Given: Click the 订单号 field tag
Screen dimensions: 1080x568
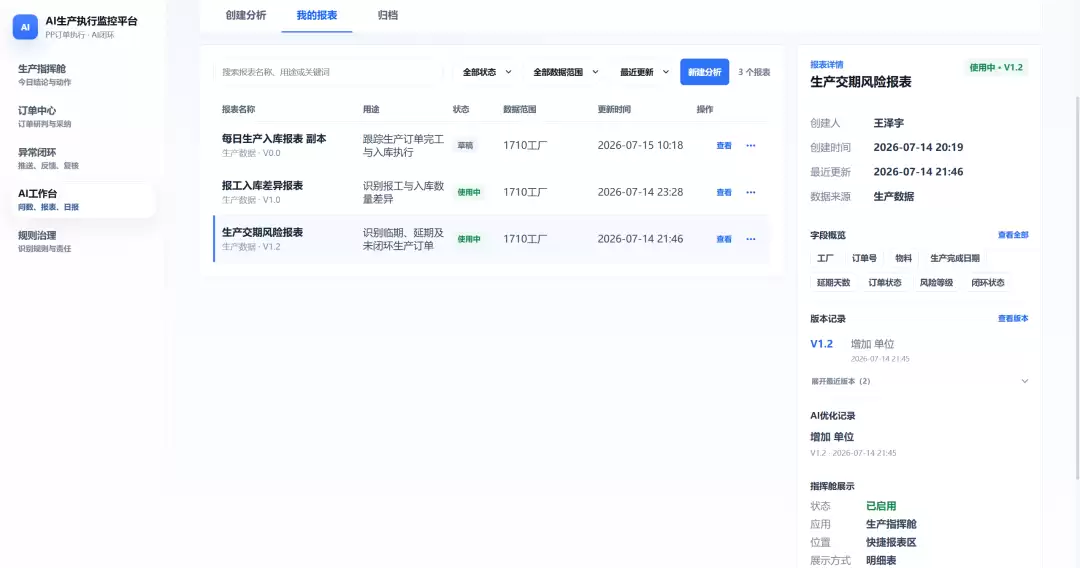Looking at the screenshot, I should [x=864, y=258].
